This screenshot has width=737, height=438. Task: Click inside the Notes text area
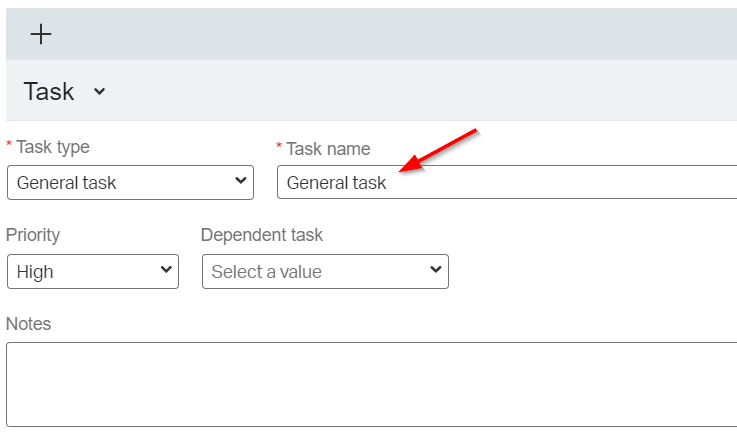[x=370, y=385]
